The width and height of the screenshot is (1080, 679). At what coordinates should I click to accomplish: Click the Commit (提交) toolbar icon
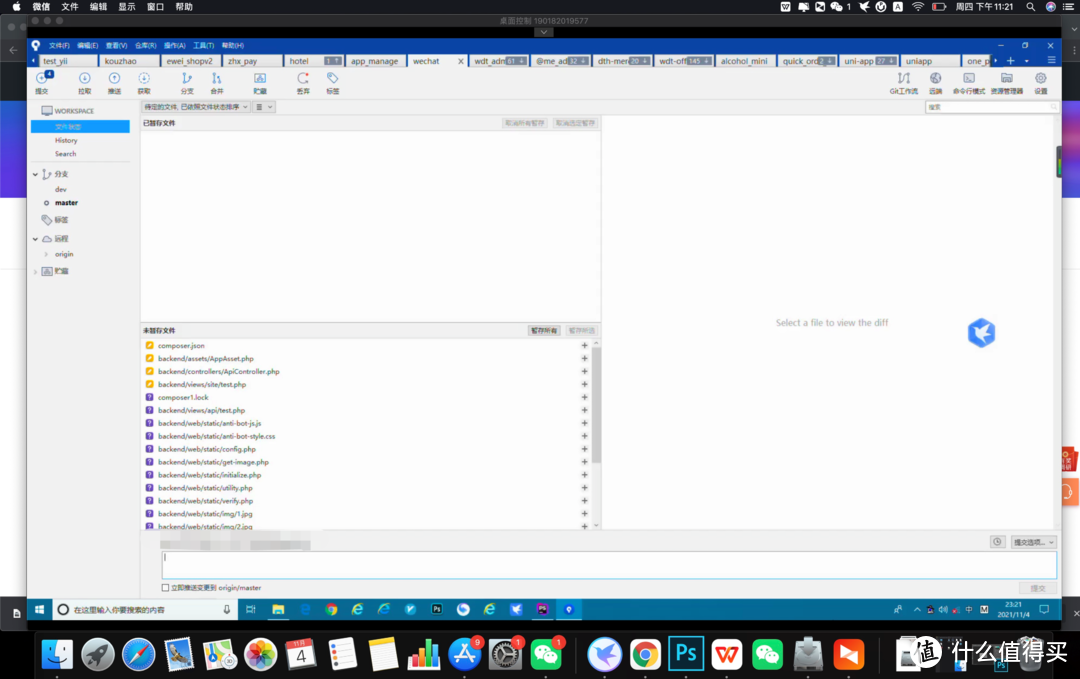tap(43, 83)
